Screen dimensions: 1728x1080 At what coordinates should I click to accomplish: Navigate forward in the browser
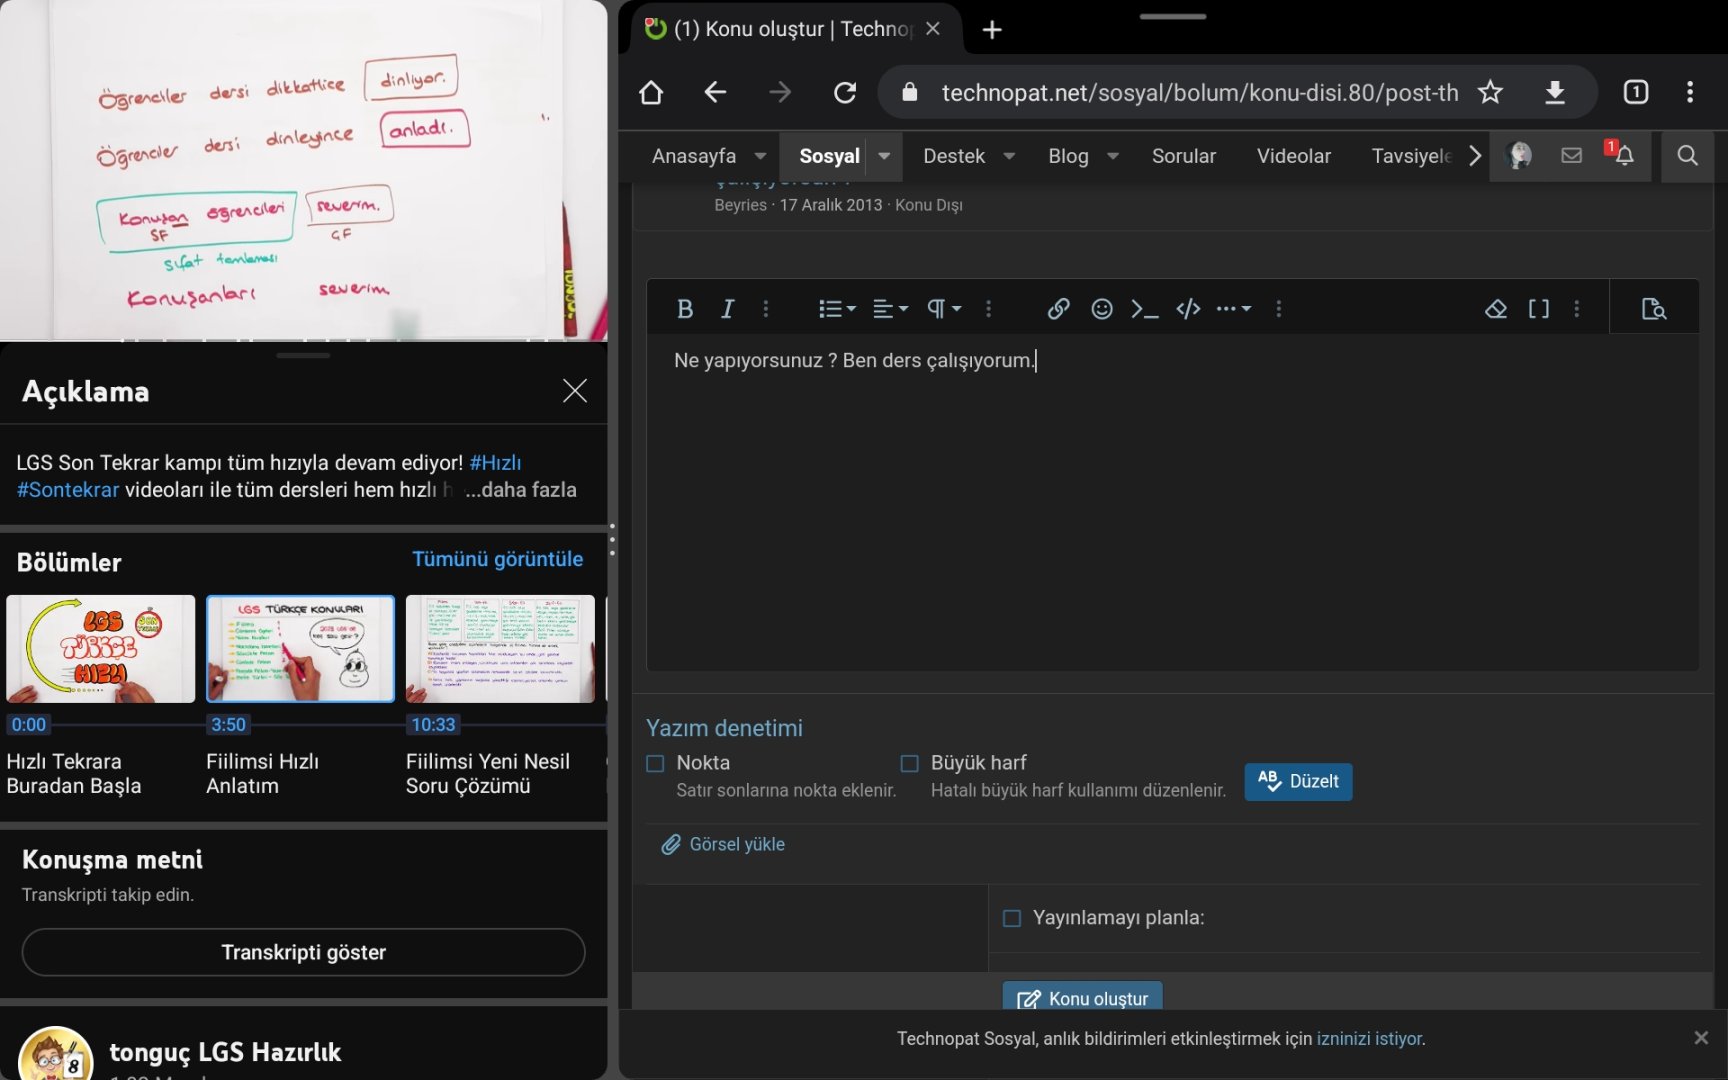pos(780,93)
